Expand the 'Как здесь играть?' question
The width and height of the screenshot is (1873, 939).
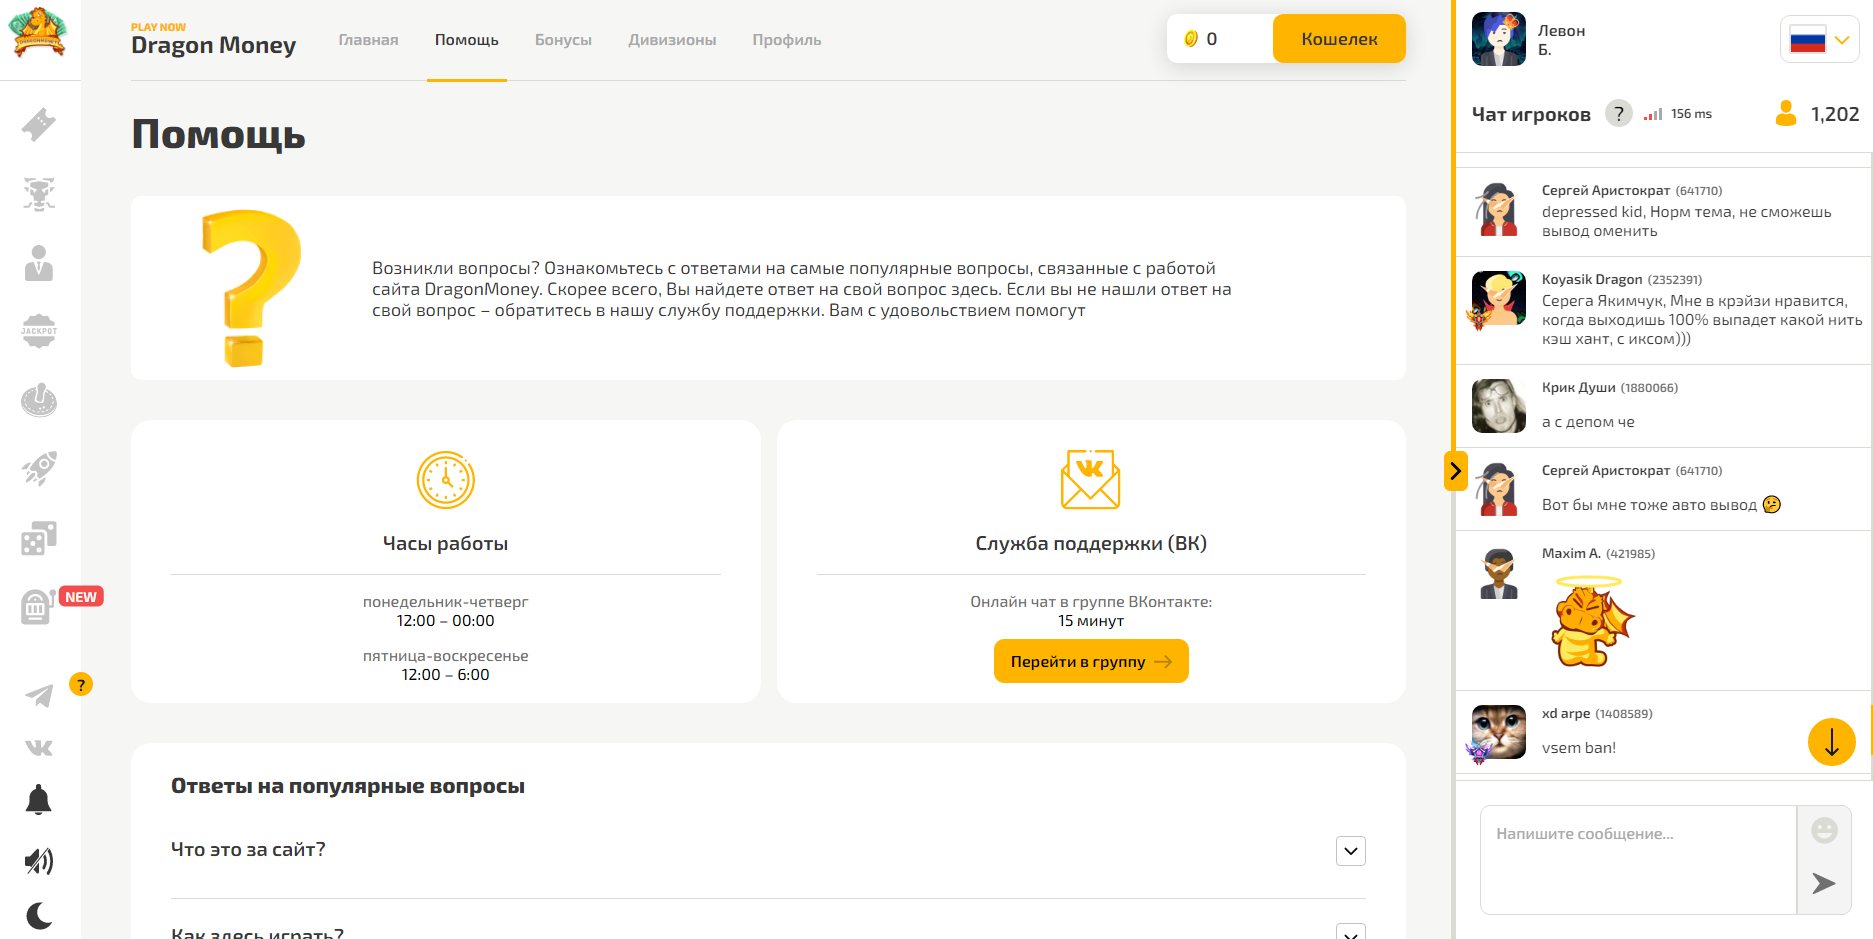1350,932
